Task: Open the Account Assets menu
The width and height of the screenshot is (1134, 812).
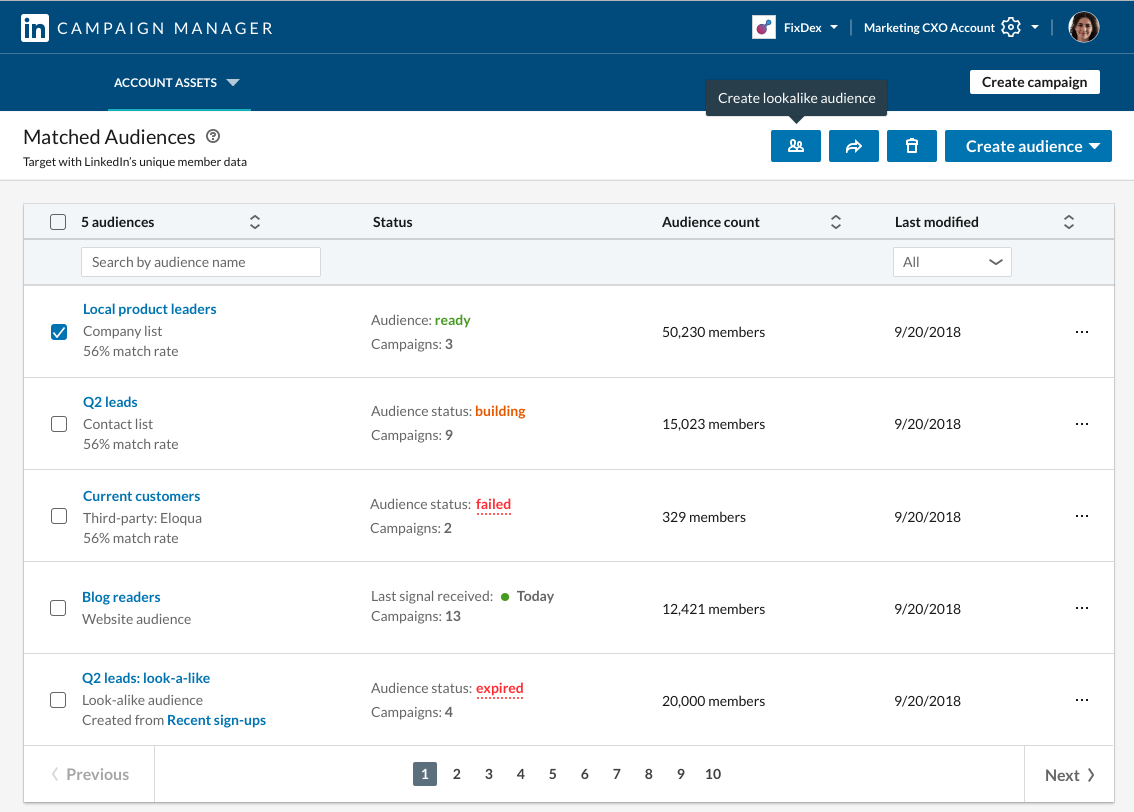Action: [177, 83]
